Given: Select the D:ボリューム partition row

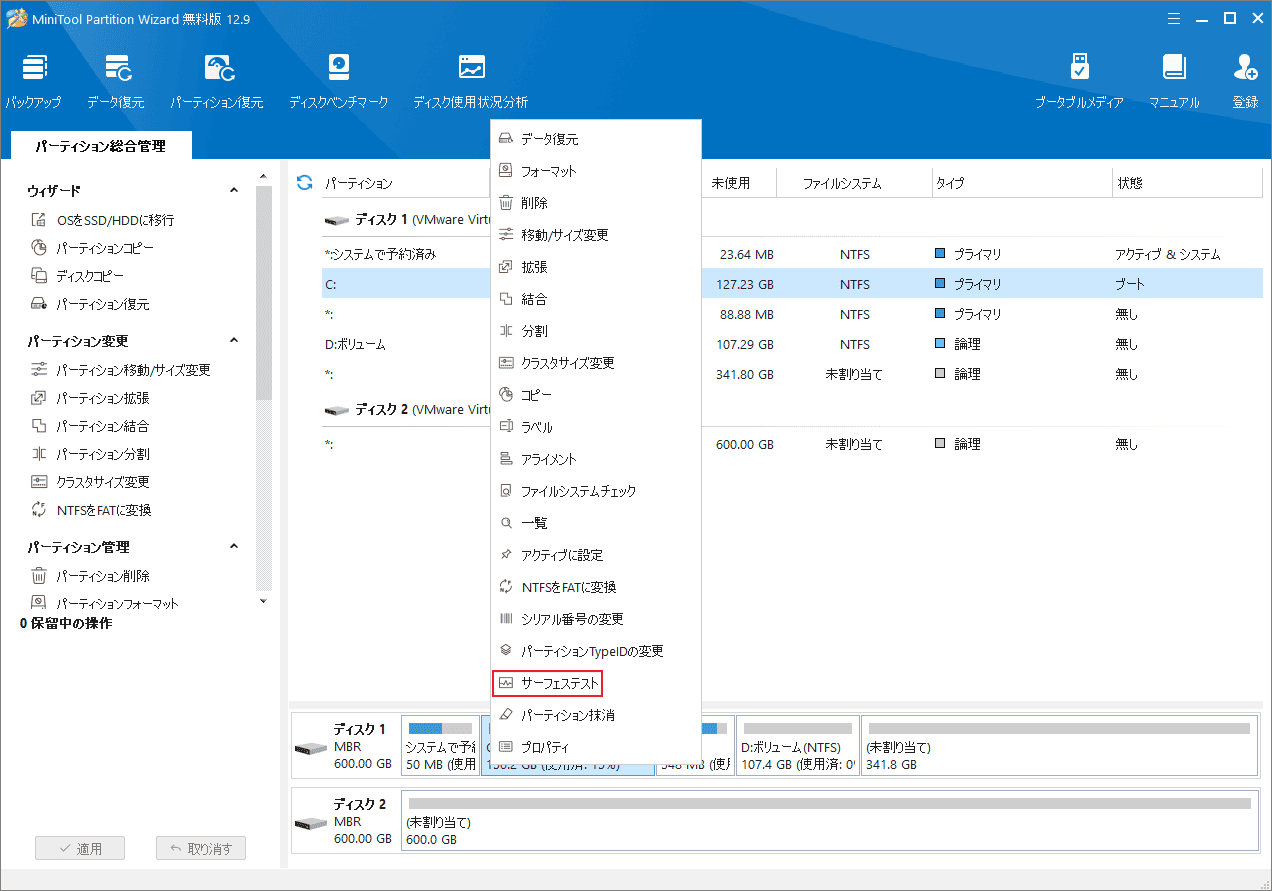Looking at the screenshot, I should coord(792,344).
